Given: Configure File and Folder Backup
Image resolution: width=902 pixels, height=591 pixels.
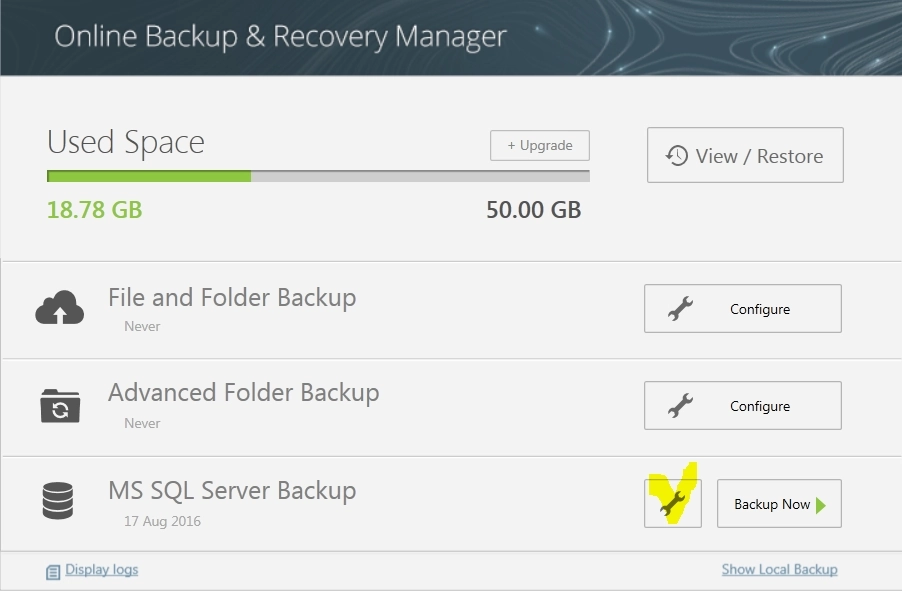Looking at the screenshot, I should (x=743, y=308).
